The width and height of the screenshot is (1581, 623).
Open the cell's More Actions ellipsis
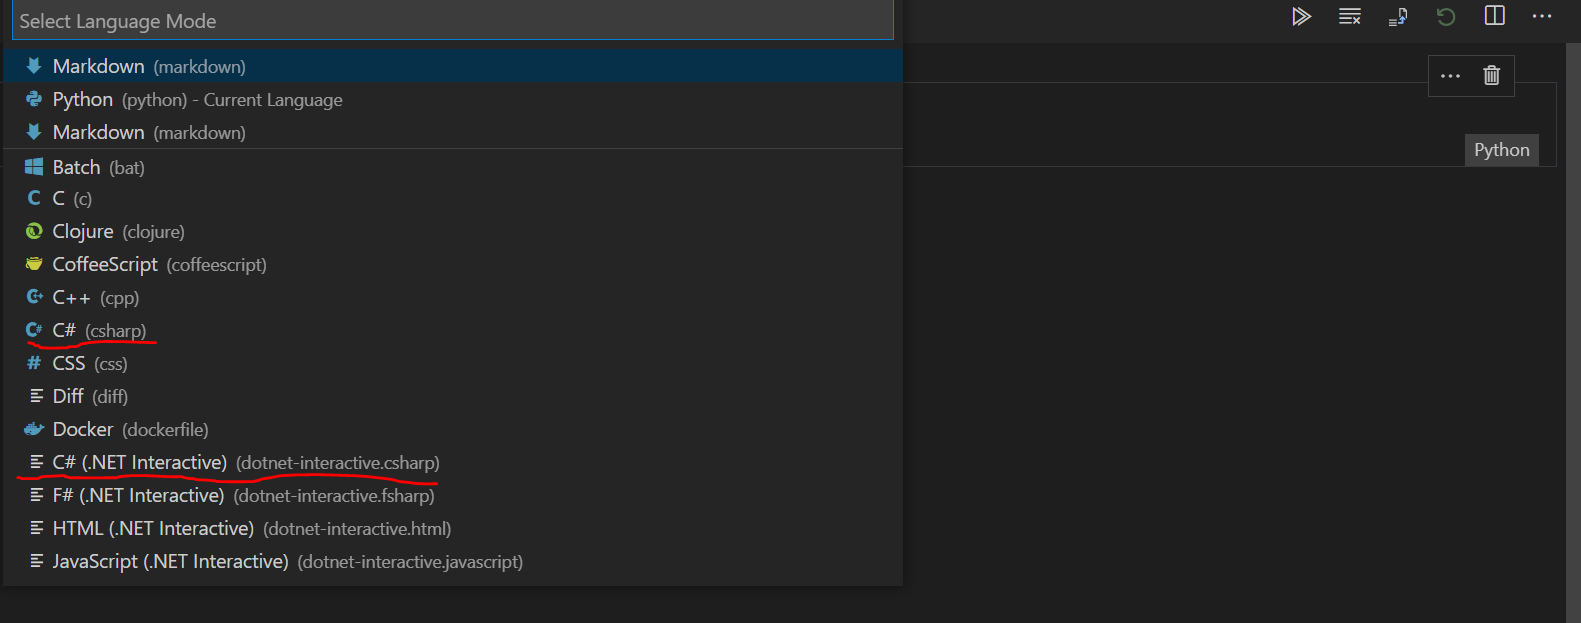click(1451, 75)
